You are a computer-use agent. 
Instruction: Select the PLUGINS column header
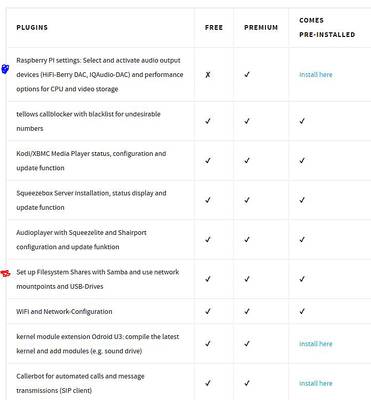click(x=32, y=27)
